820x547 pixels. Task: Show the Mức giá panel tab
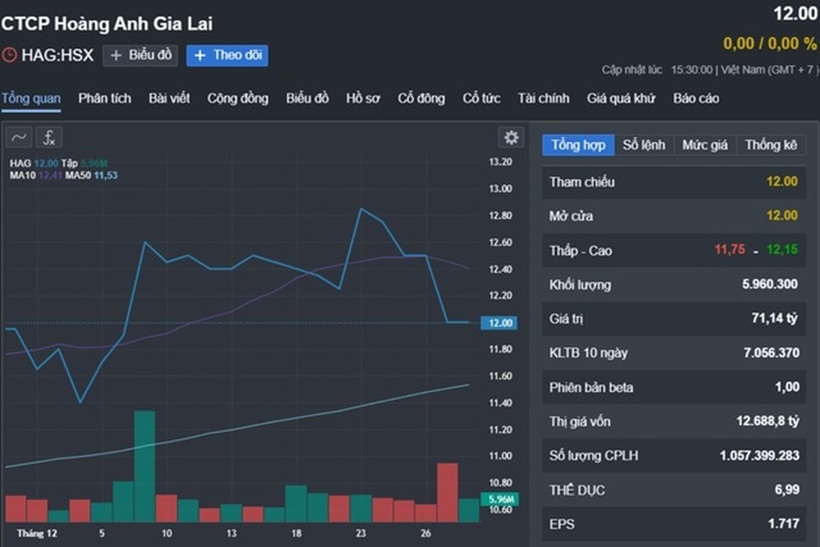[704, 145]
